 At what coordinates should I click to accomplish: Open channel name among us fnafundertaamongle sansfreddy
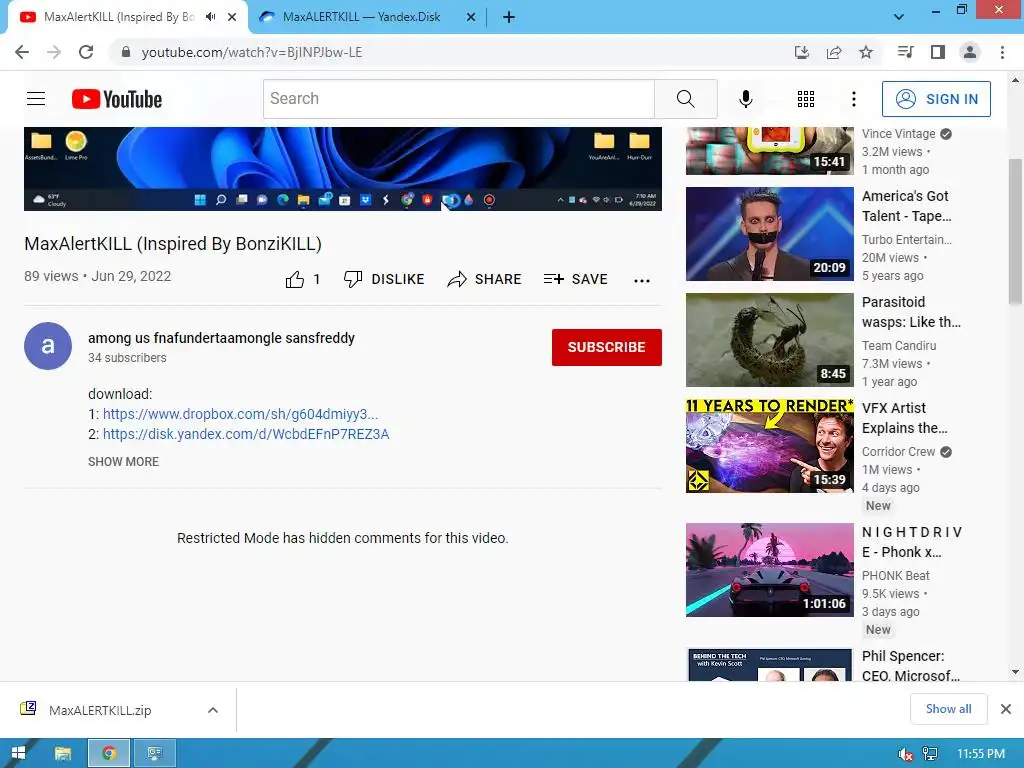(x=221, y=338)
